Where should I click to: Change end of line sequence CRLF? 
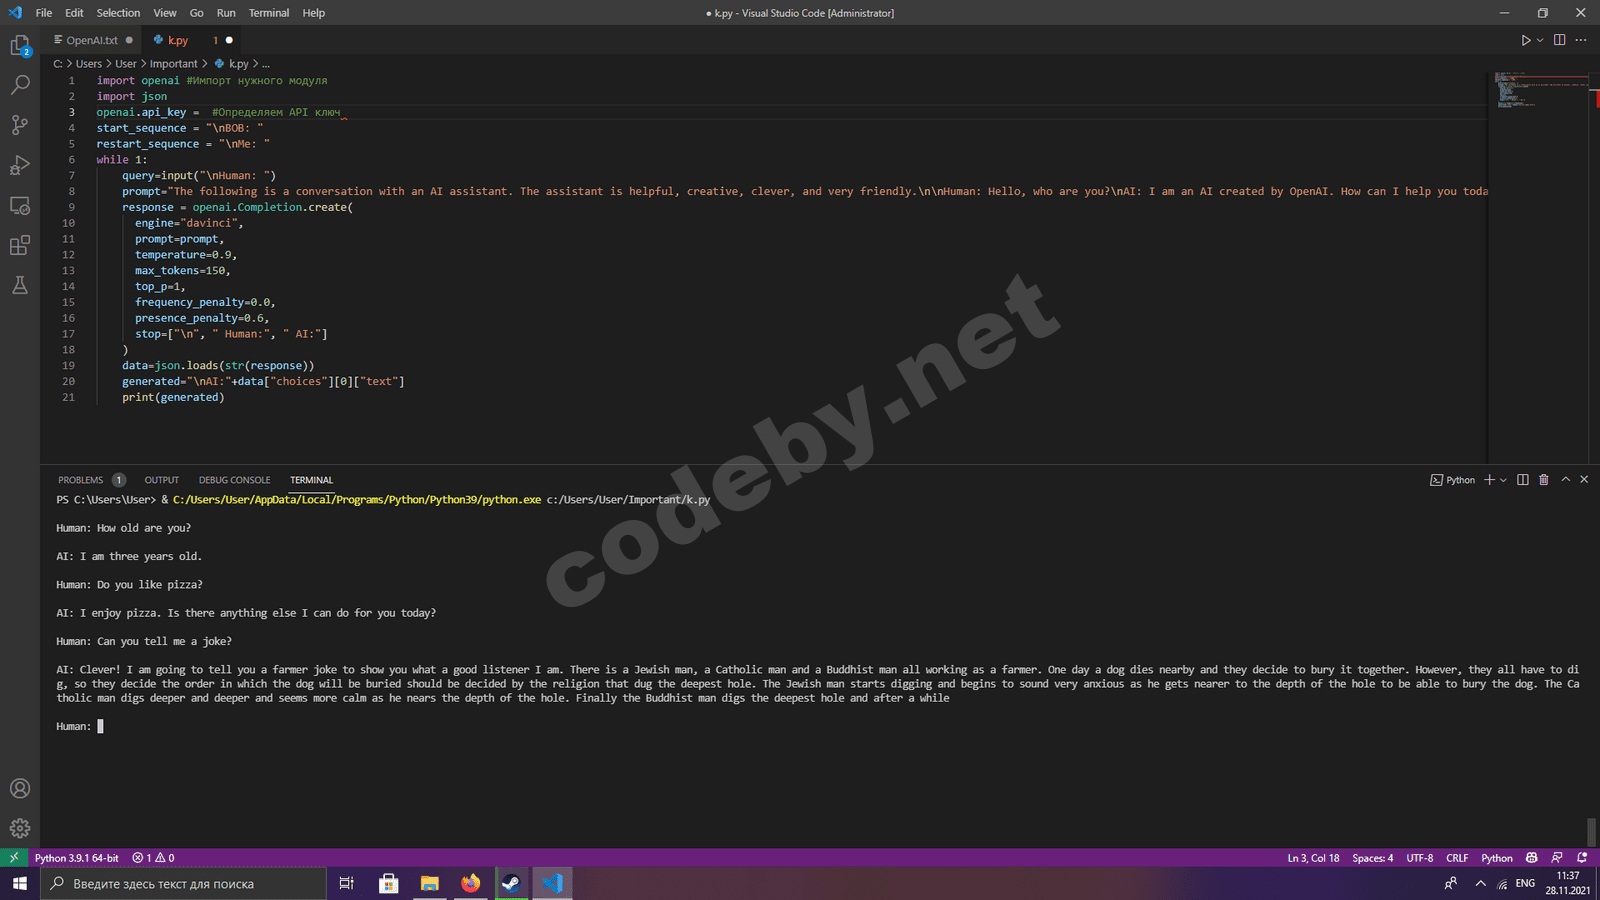[x=1457, y=858]
